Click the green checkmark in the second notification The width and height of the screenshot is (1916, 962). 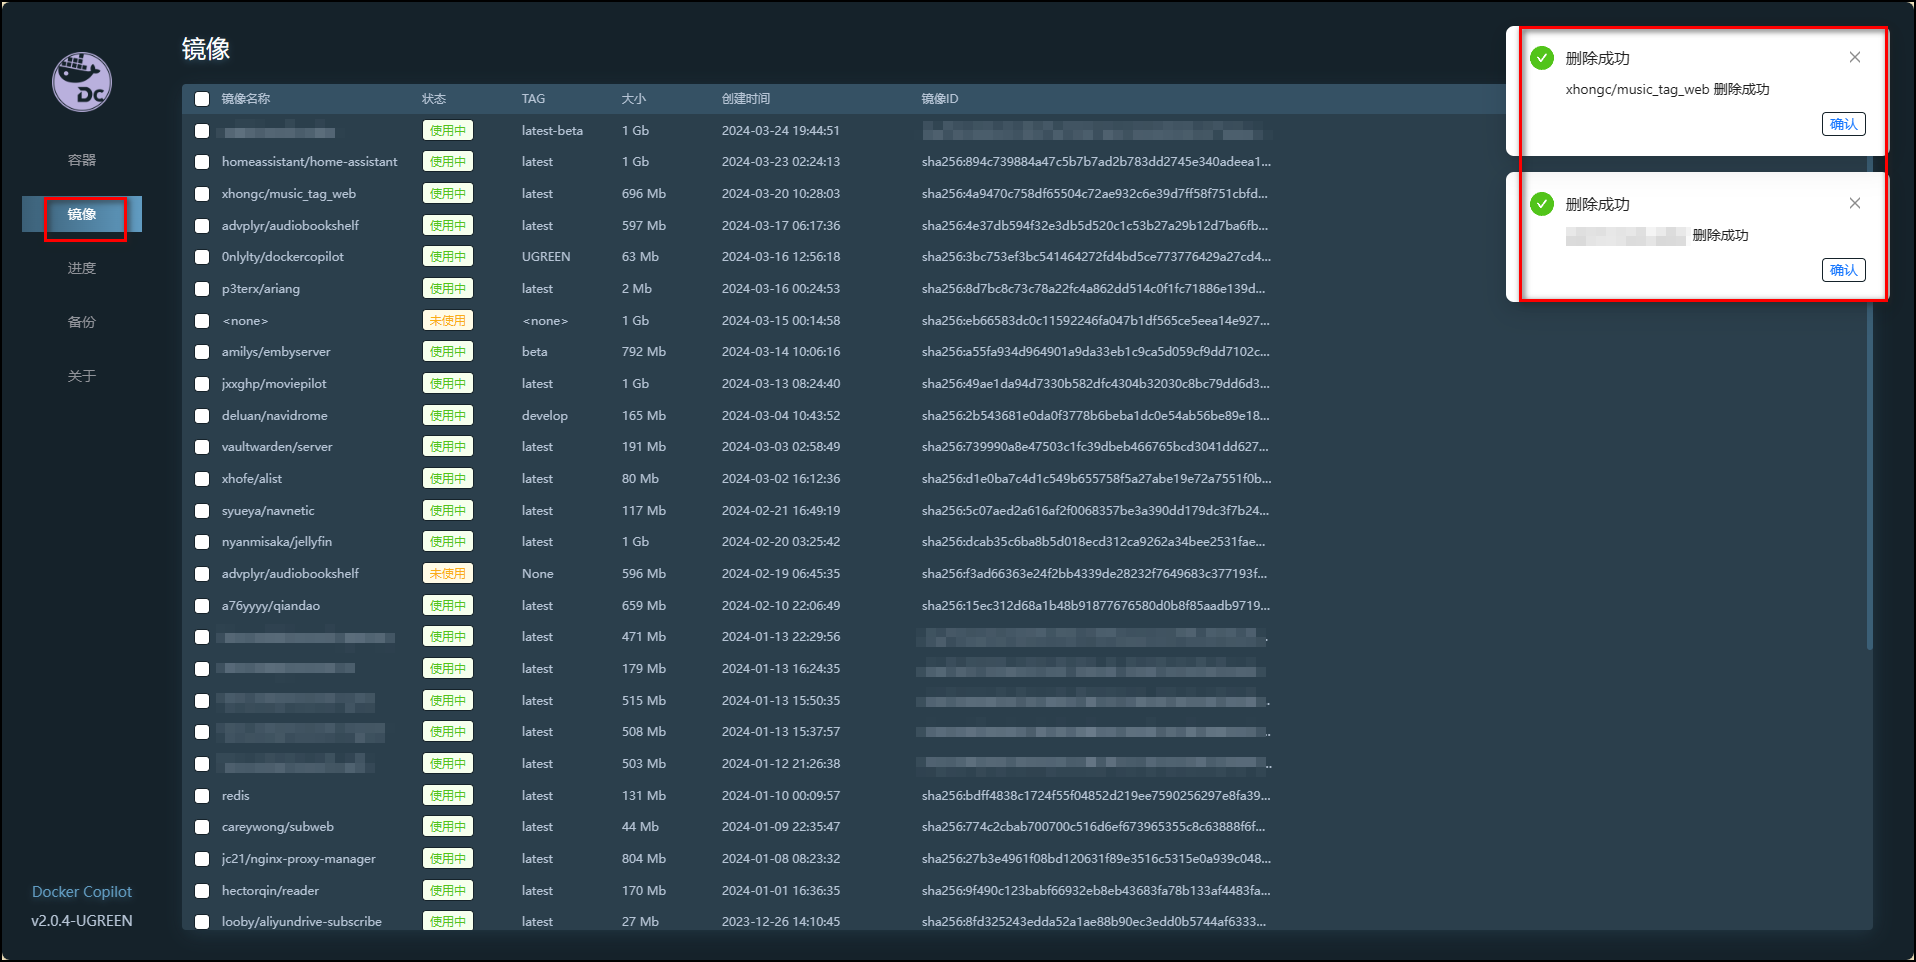pos(1541,204)
